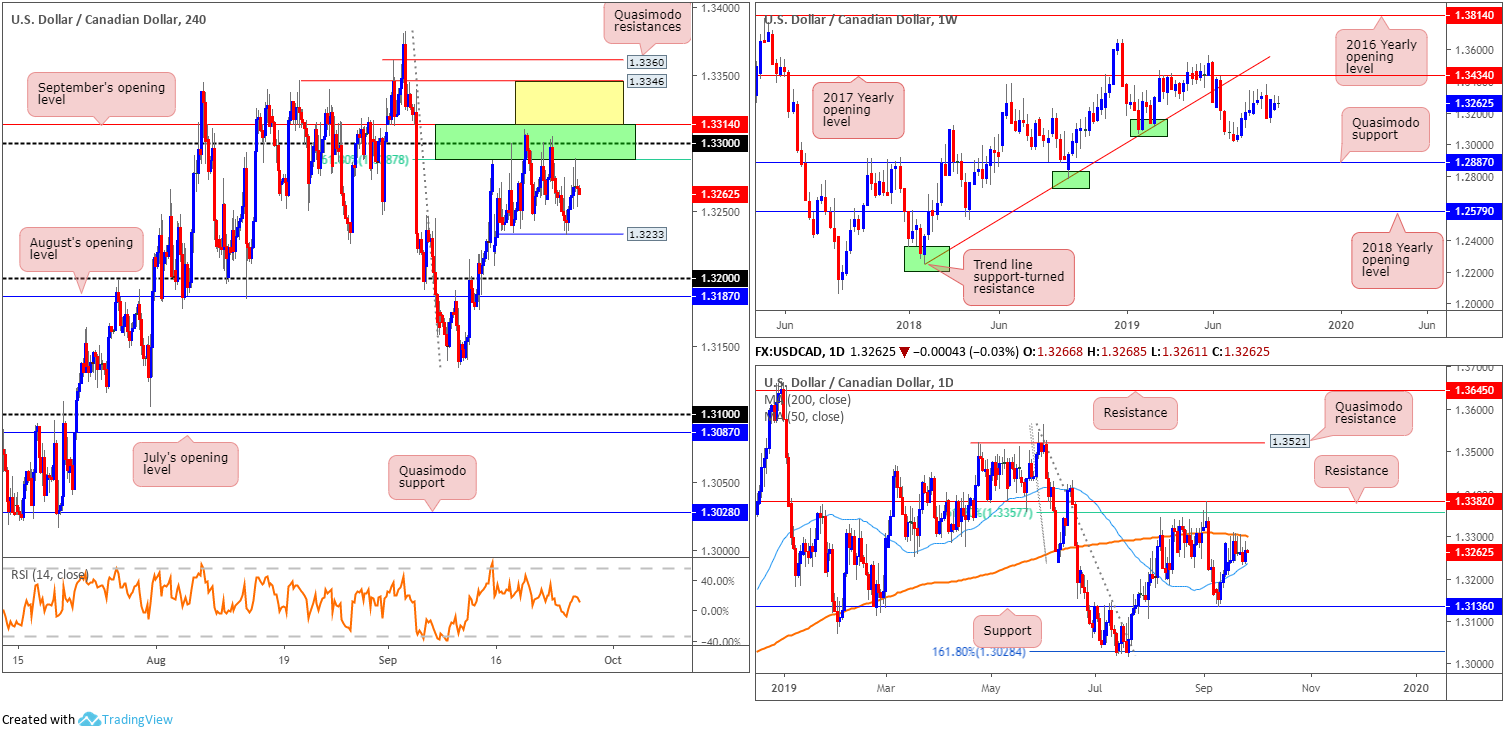Select 'Quasimodo resistance' callout on daily chart
This screenshot has height=735, width=1506.
[1367, 413]
